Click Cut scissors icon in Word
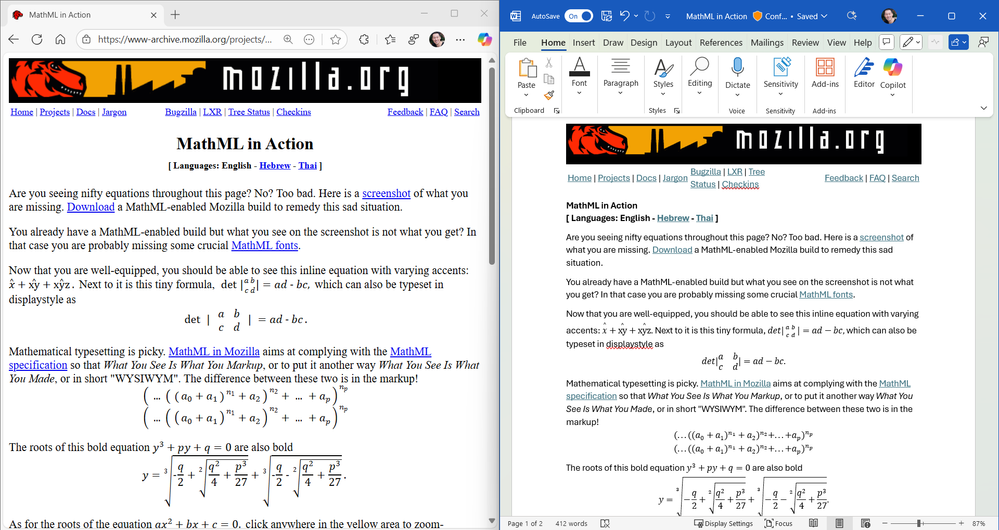The height and width of the screenshot is (530, 999). click(549, 62)
